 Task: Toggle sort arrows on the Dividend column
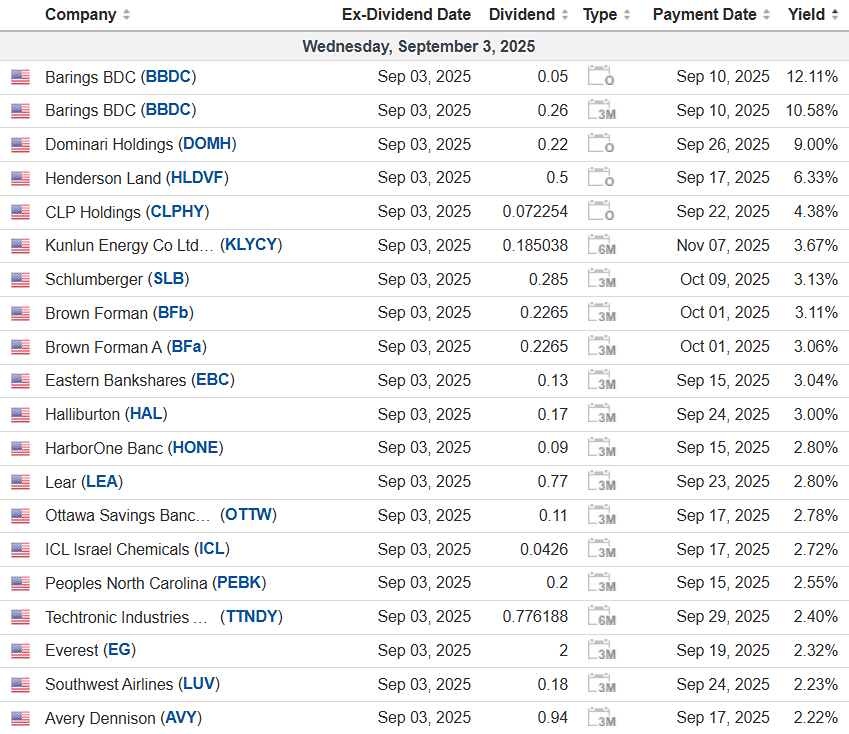(565, 15)
